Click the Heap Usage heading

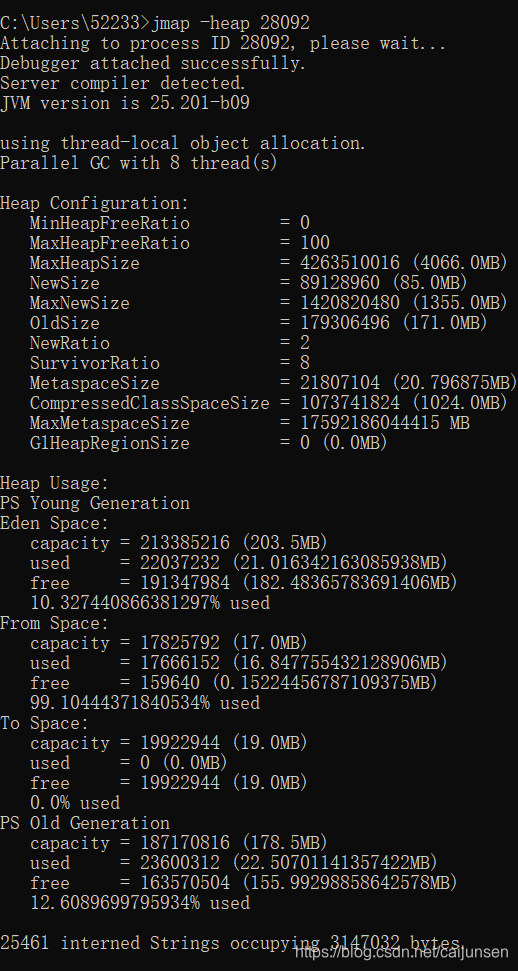pyautogui.click(x=55, y=483)
